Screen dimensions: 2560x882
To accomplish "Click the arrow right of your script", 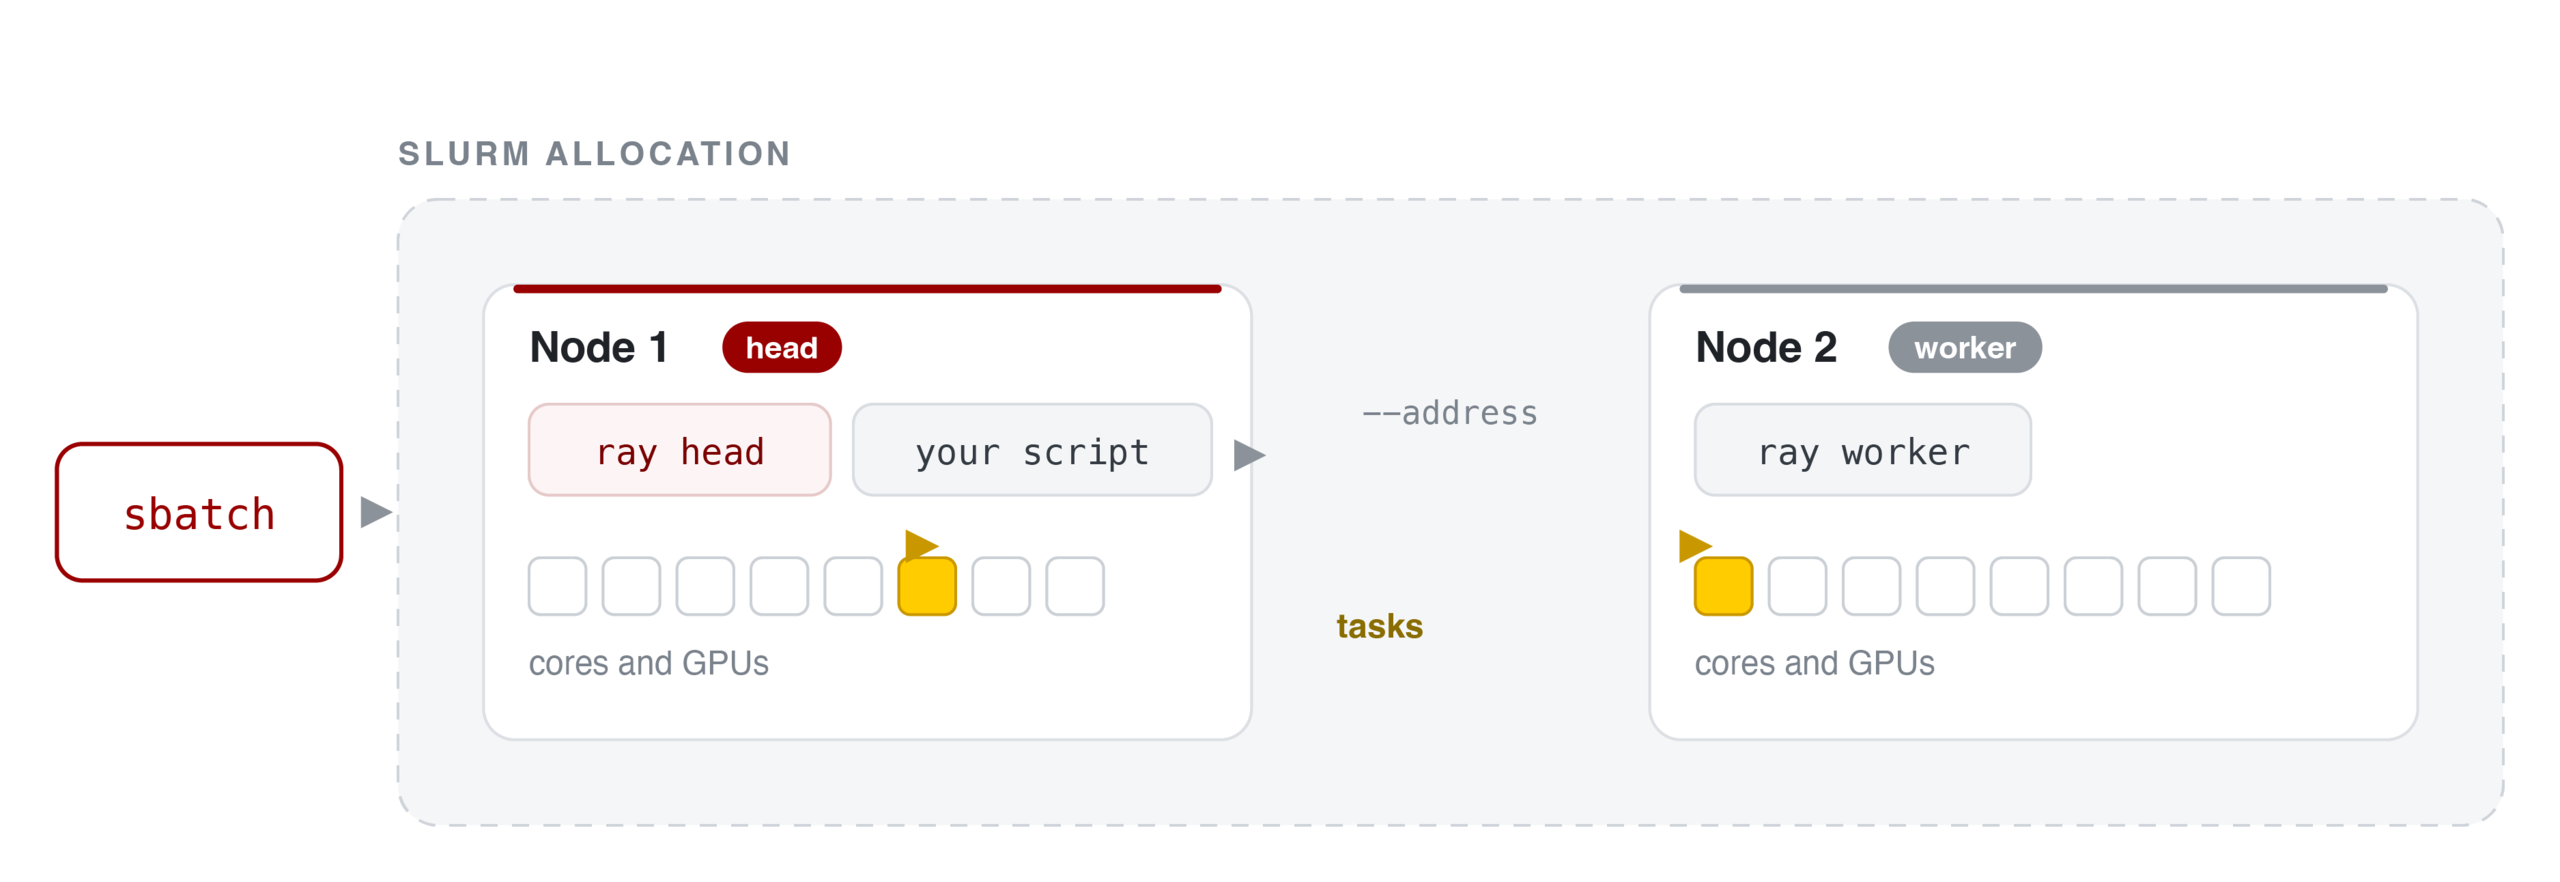I will 1248,455.
